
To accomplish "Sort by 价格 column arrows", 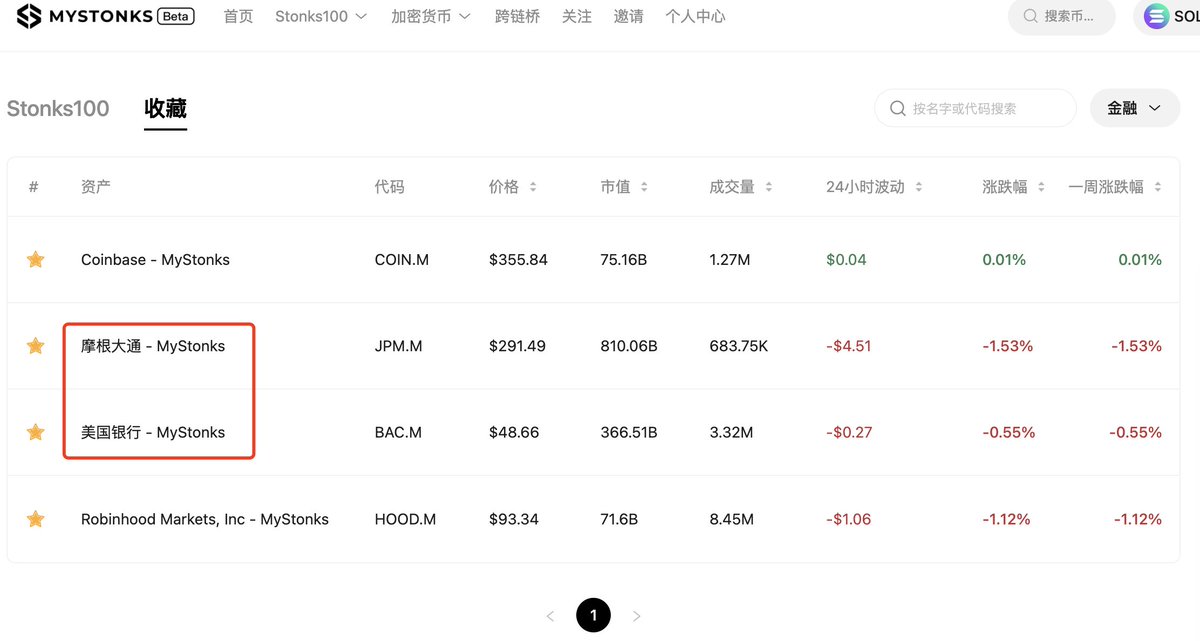I will [x=533, y=187].
